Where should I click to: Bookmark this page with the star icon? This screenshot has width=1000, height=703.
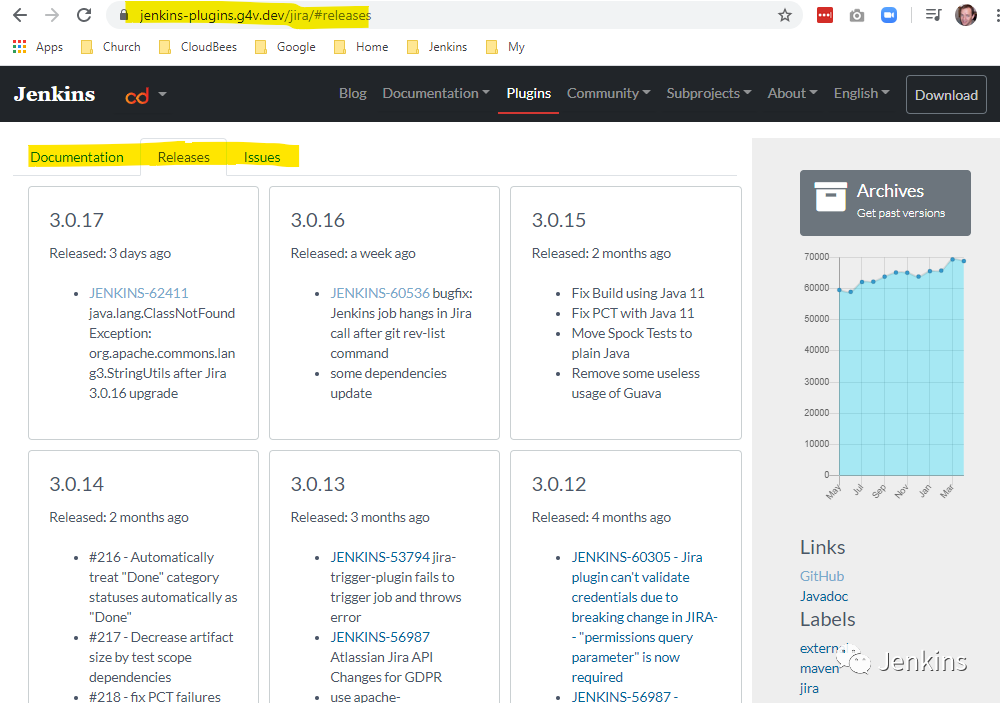785,15
